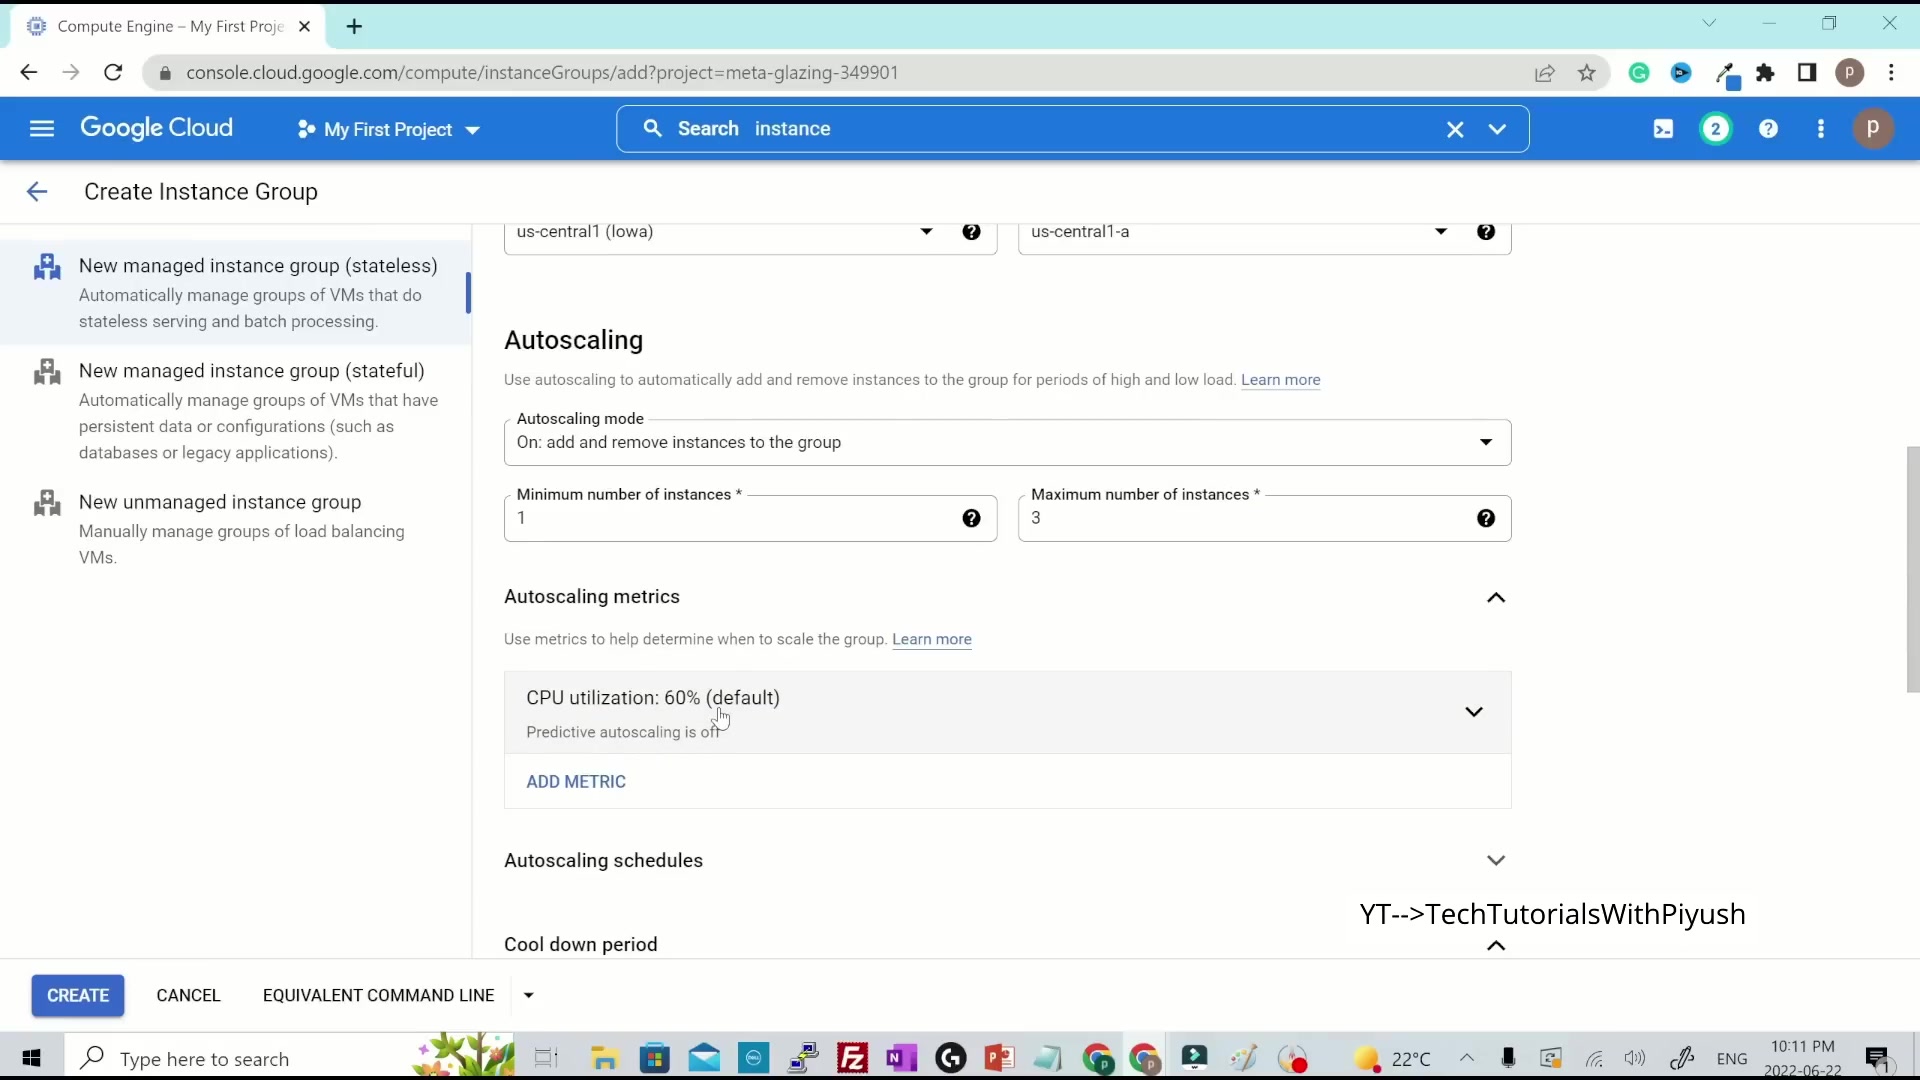Image resolution: width=1920 pixels, height=1080 pixels.
Task: Select New managed instance group (stateless)
Action: 236,293
